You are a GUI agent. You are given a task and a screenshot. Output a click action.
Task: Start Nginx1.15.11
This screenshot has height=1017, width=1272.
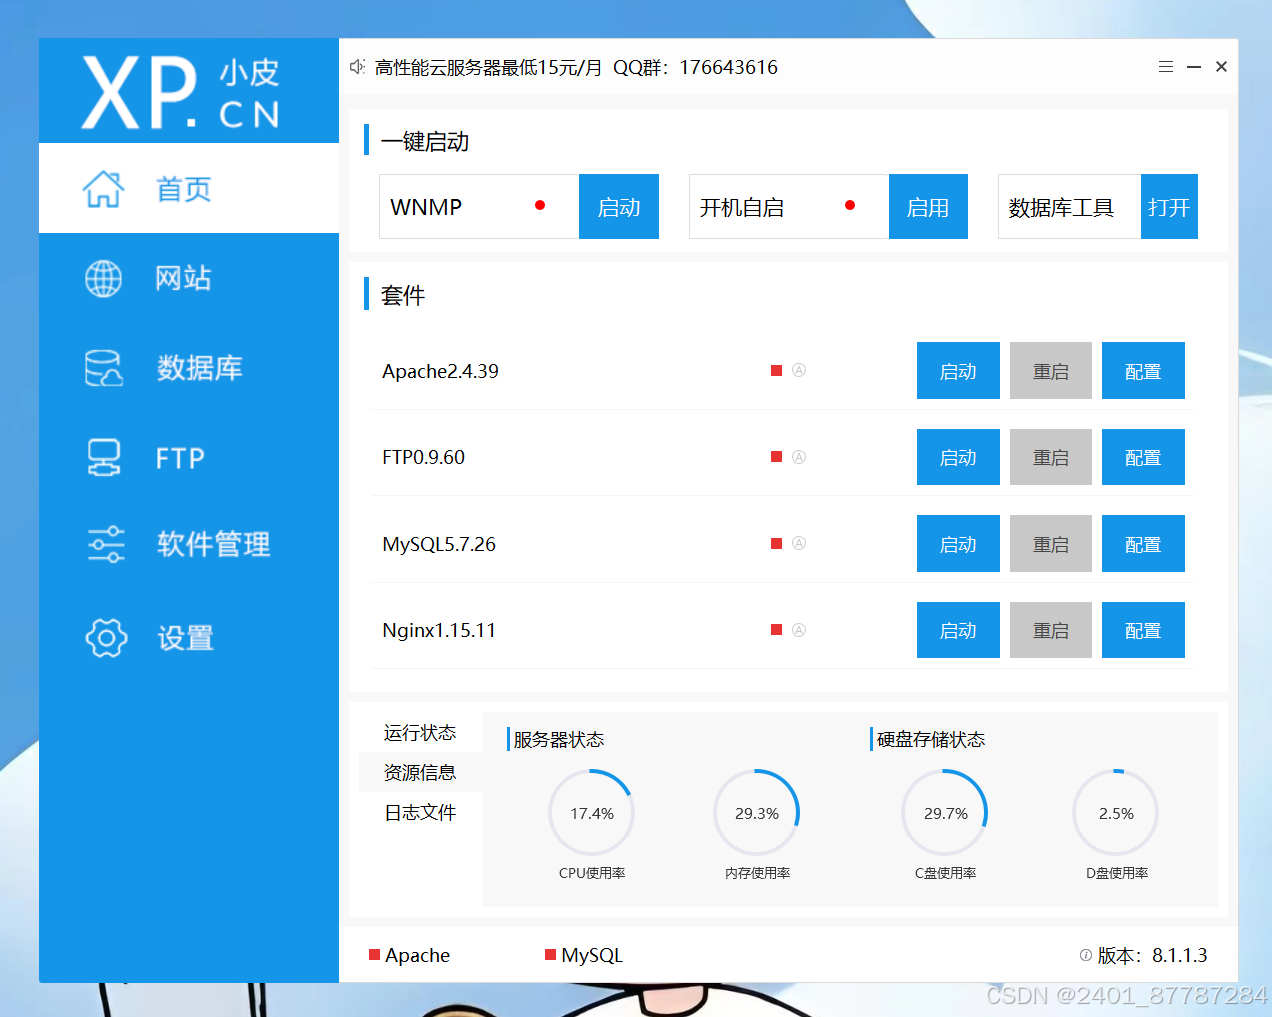point(958,630)
